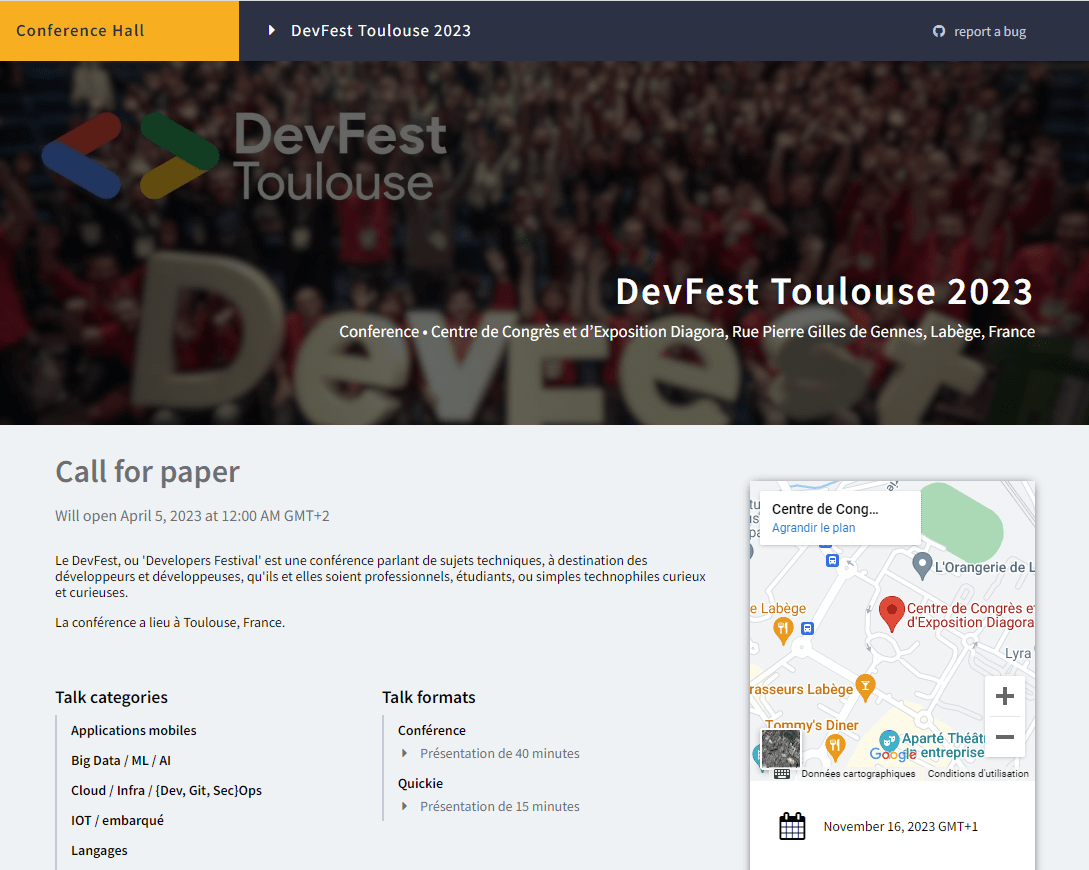Click the arrow beside Présentation de 40 minutes

404,753
